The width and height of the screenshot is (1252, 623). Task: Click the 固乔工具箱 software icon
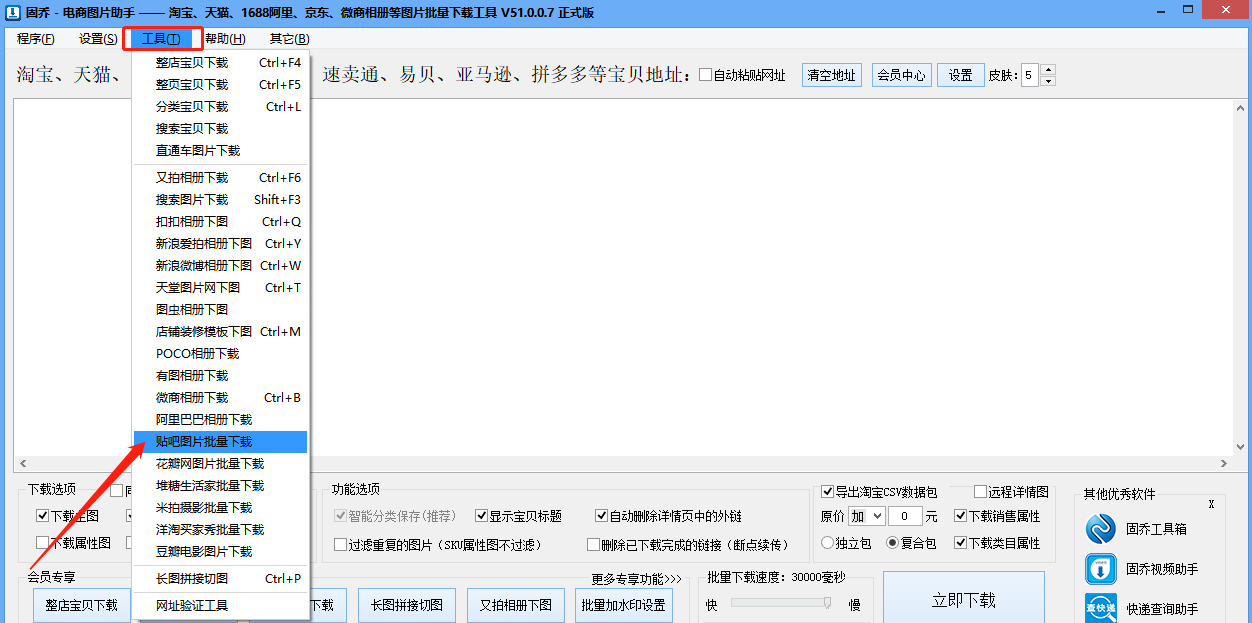tap(1101, 528)
